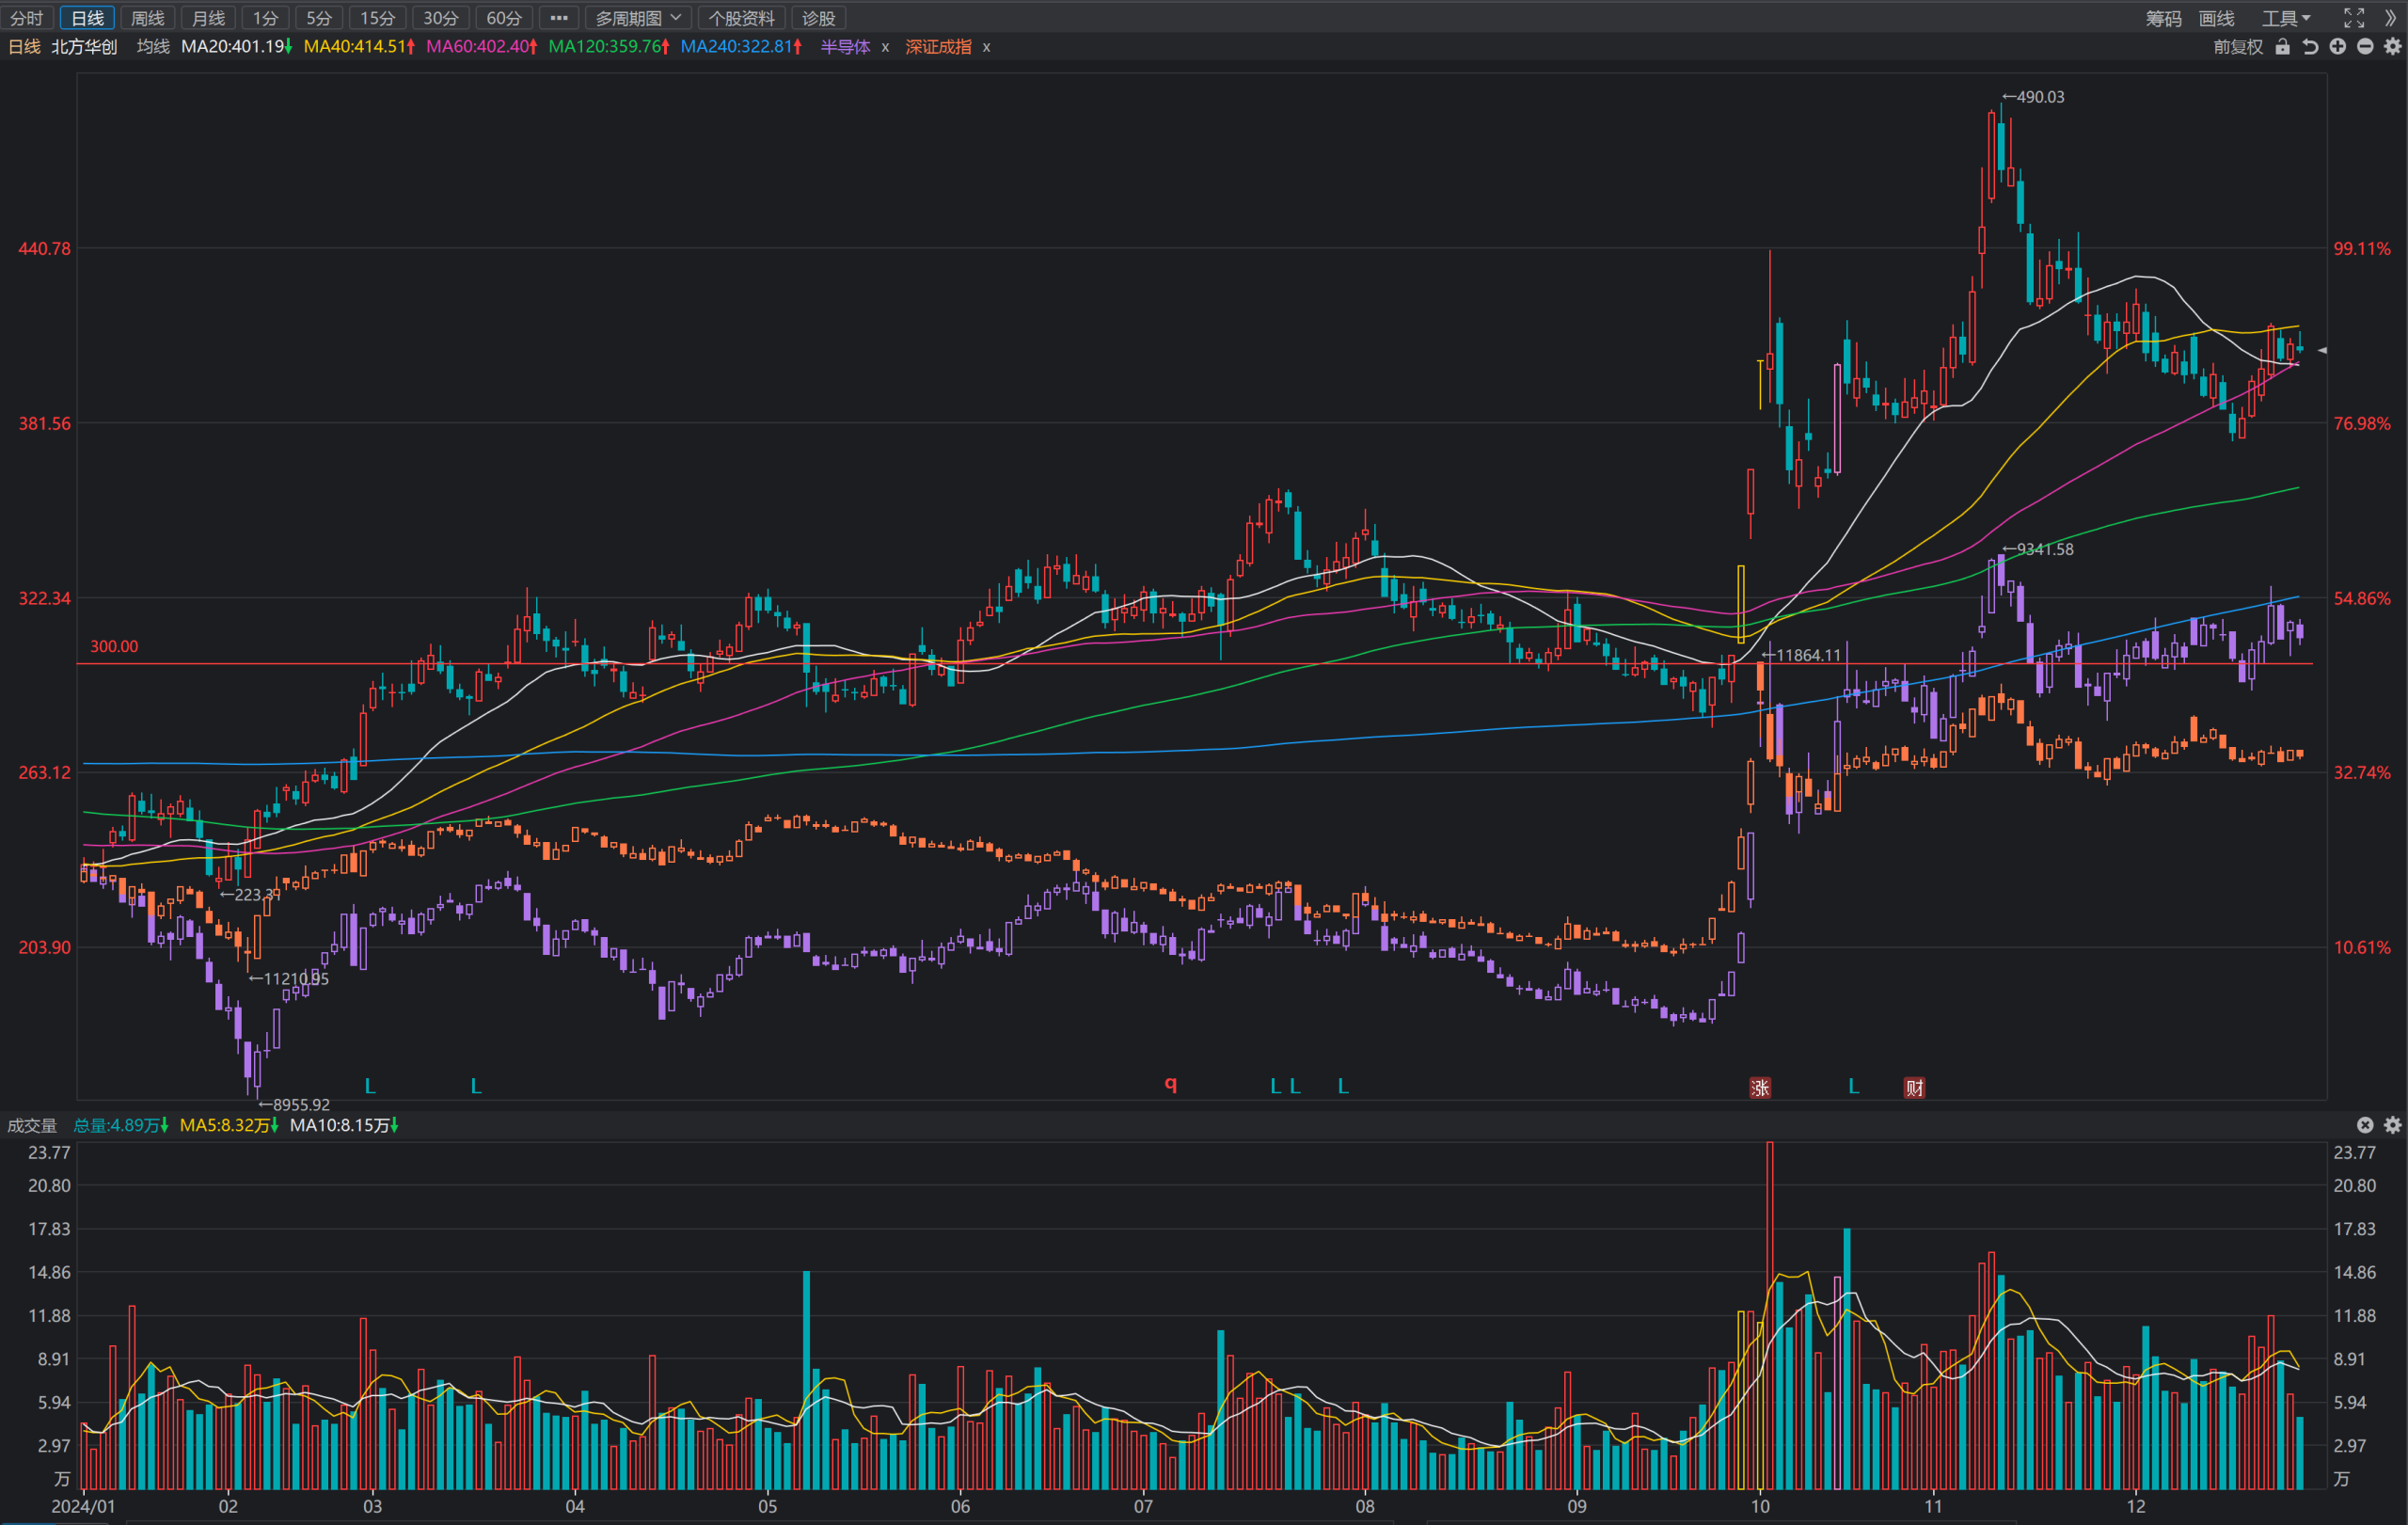The image size is (2408, 1525).
Task: Open more time periods ellipsis
Action: pos(559,18)
